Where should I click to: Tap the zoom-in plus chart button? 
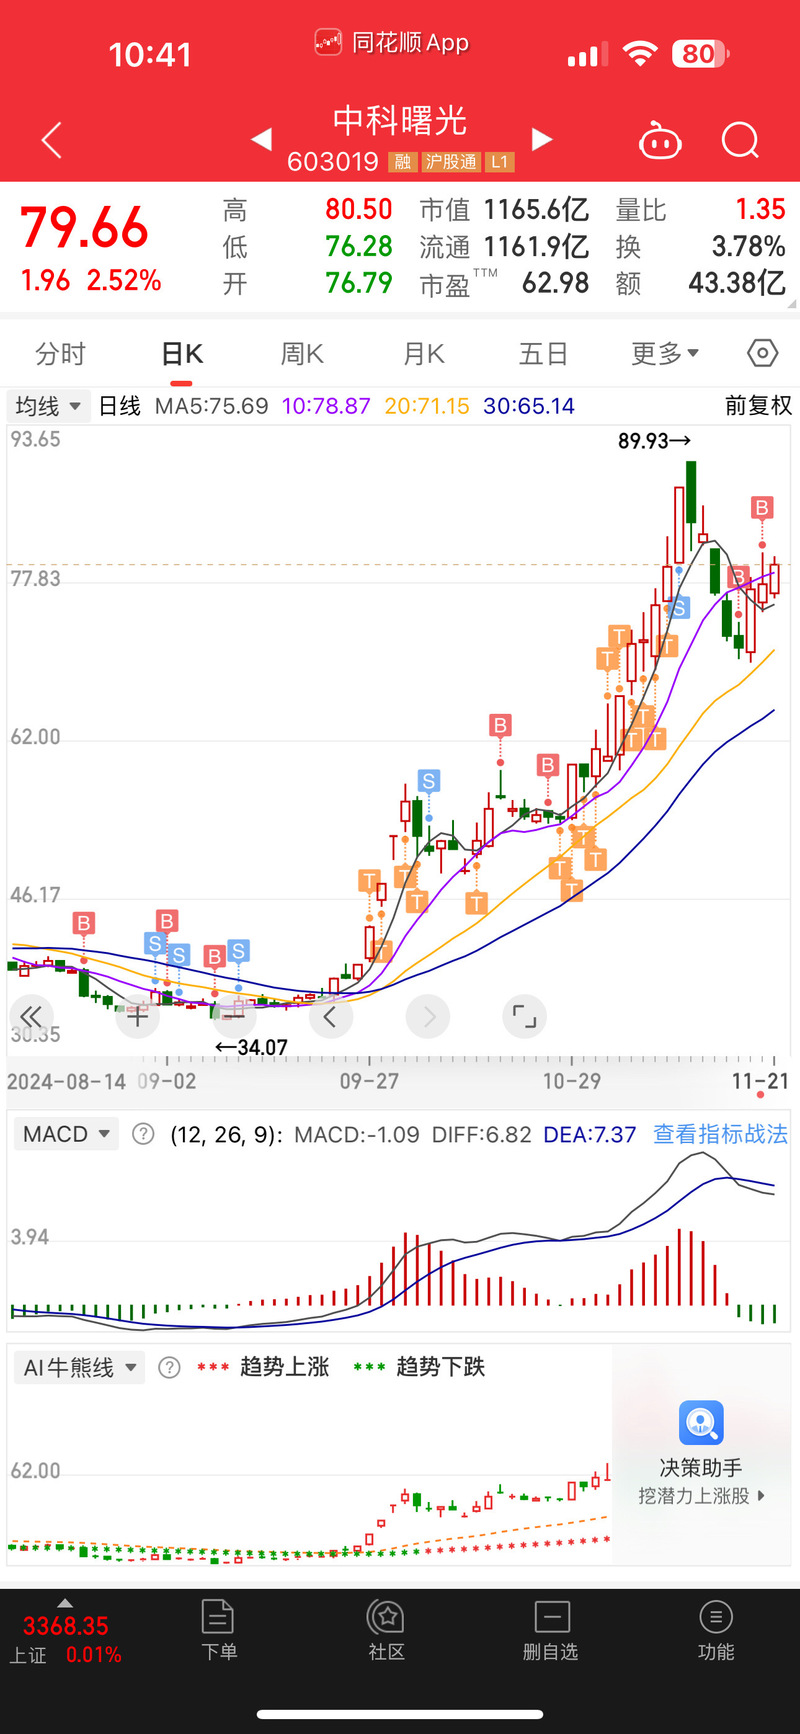click(x=138, y=1017)
